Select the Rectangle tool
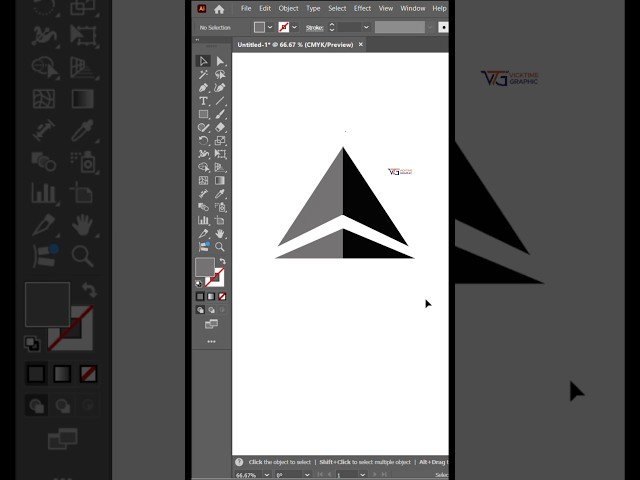 203,114
